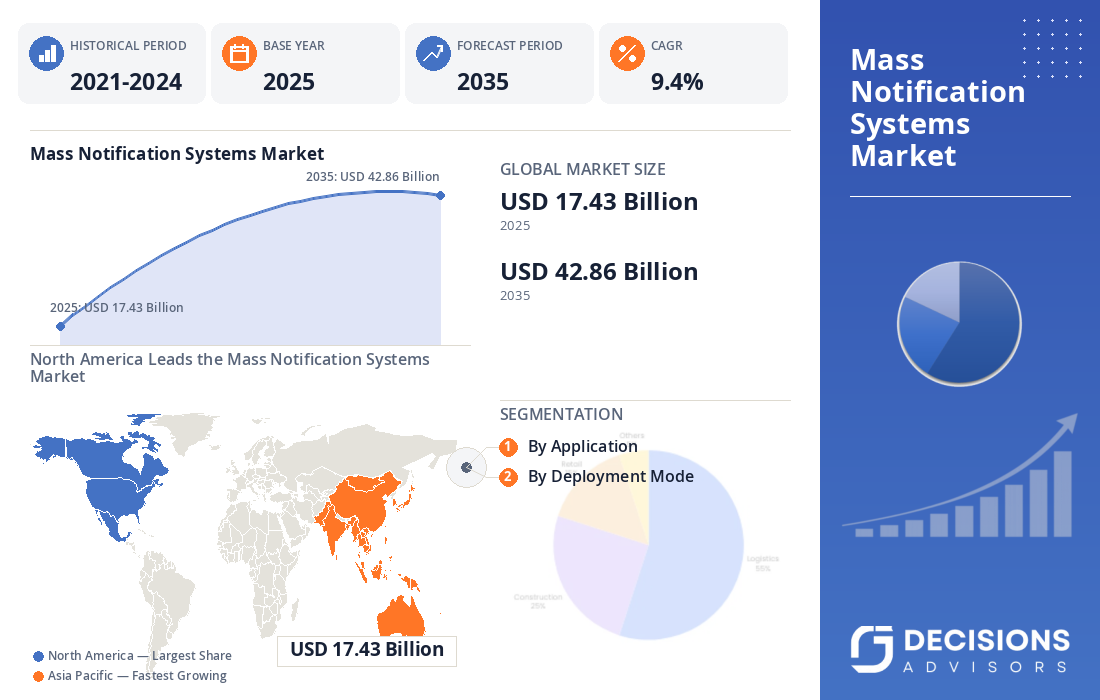Click the 'Mass Notification Systems Market' chart title

(x=177, y=154)
